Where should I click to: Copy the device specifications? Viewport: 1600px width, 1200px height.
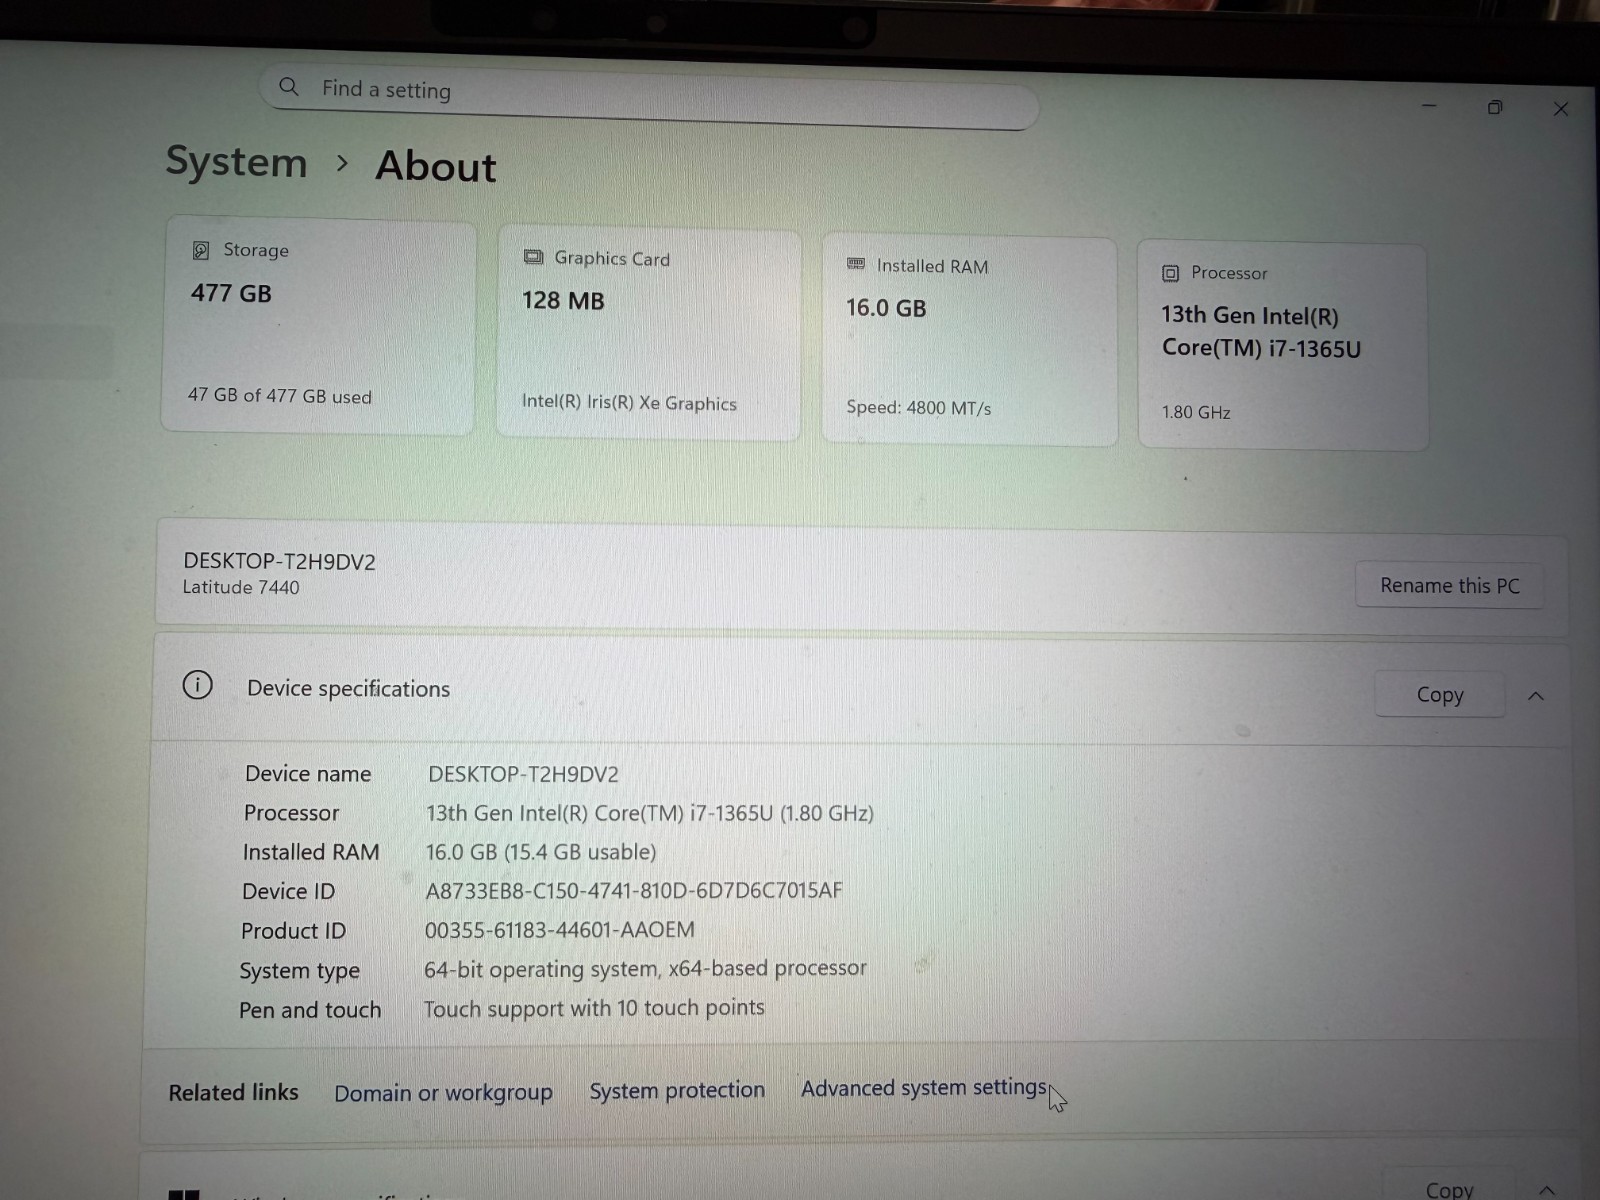tap(1439, 695)
